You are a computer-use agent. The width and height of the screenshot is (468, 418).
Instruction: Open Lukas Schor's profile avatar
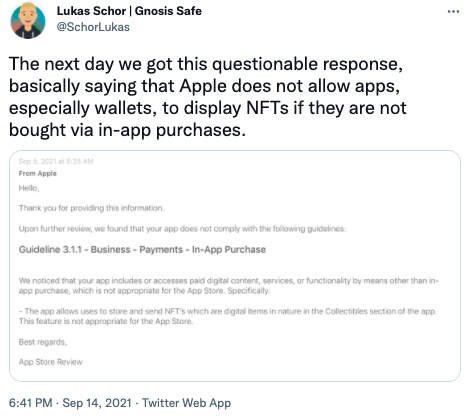pos(28,20)
